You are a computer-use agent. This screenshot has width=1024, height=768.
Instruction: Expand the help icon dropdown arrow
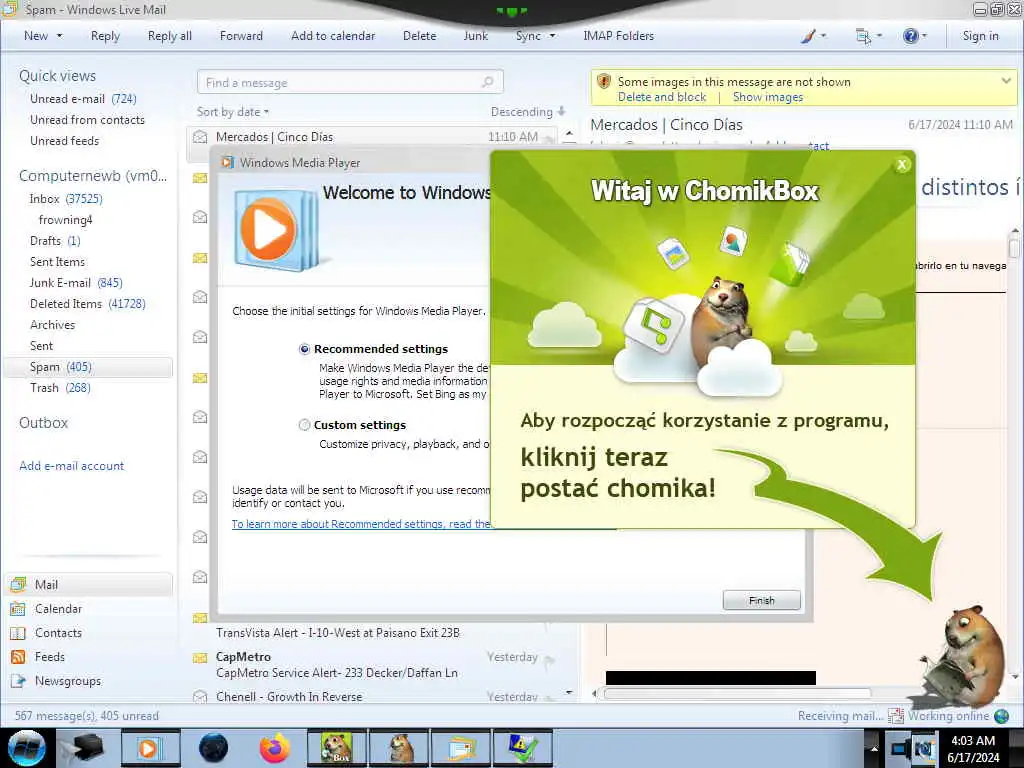924,36
